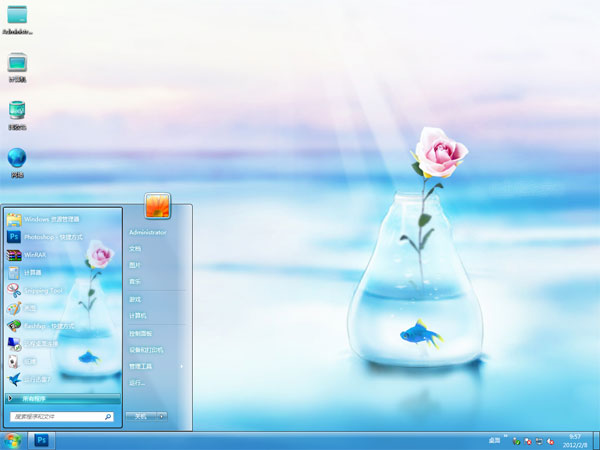Open the 网络 desktop icon

17,160
